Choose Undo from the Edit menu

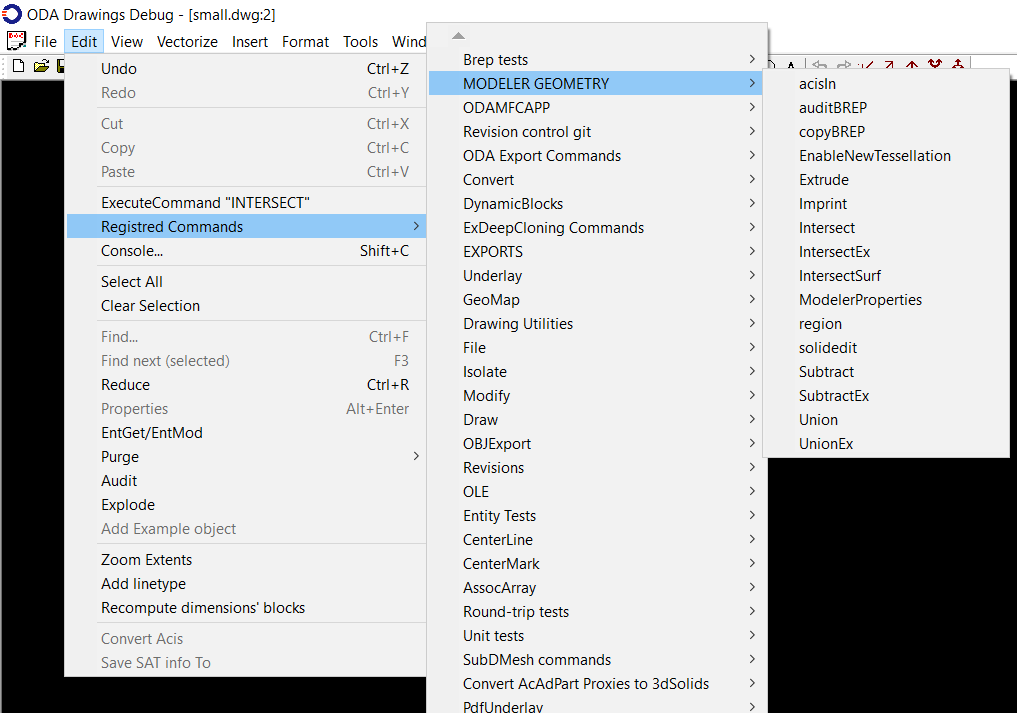click(x=246, y=69)
